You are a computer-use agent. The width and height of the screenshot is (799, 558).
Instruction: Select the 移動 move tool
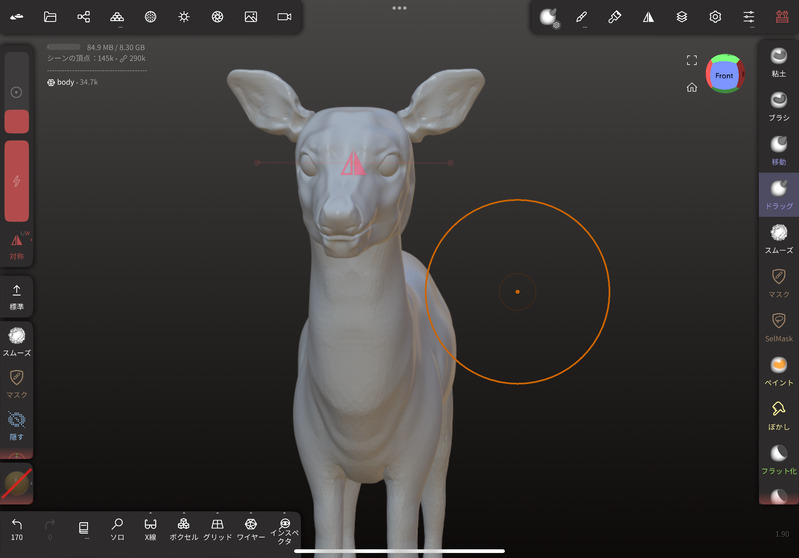pos(779,151)
